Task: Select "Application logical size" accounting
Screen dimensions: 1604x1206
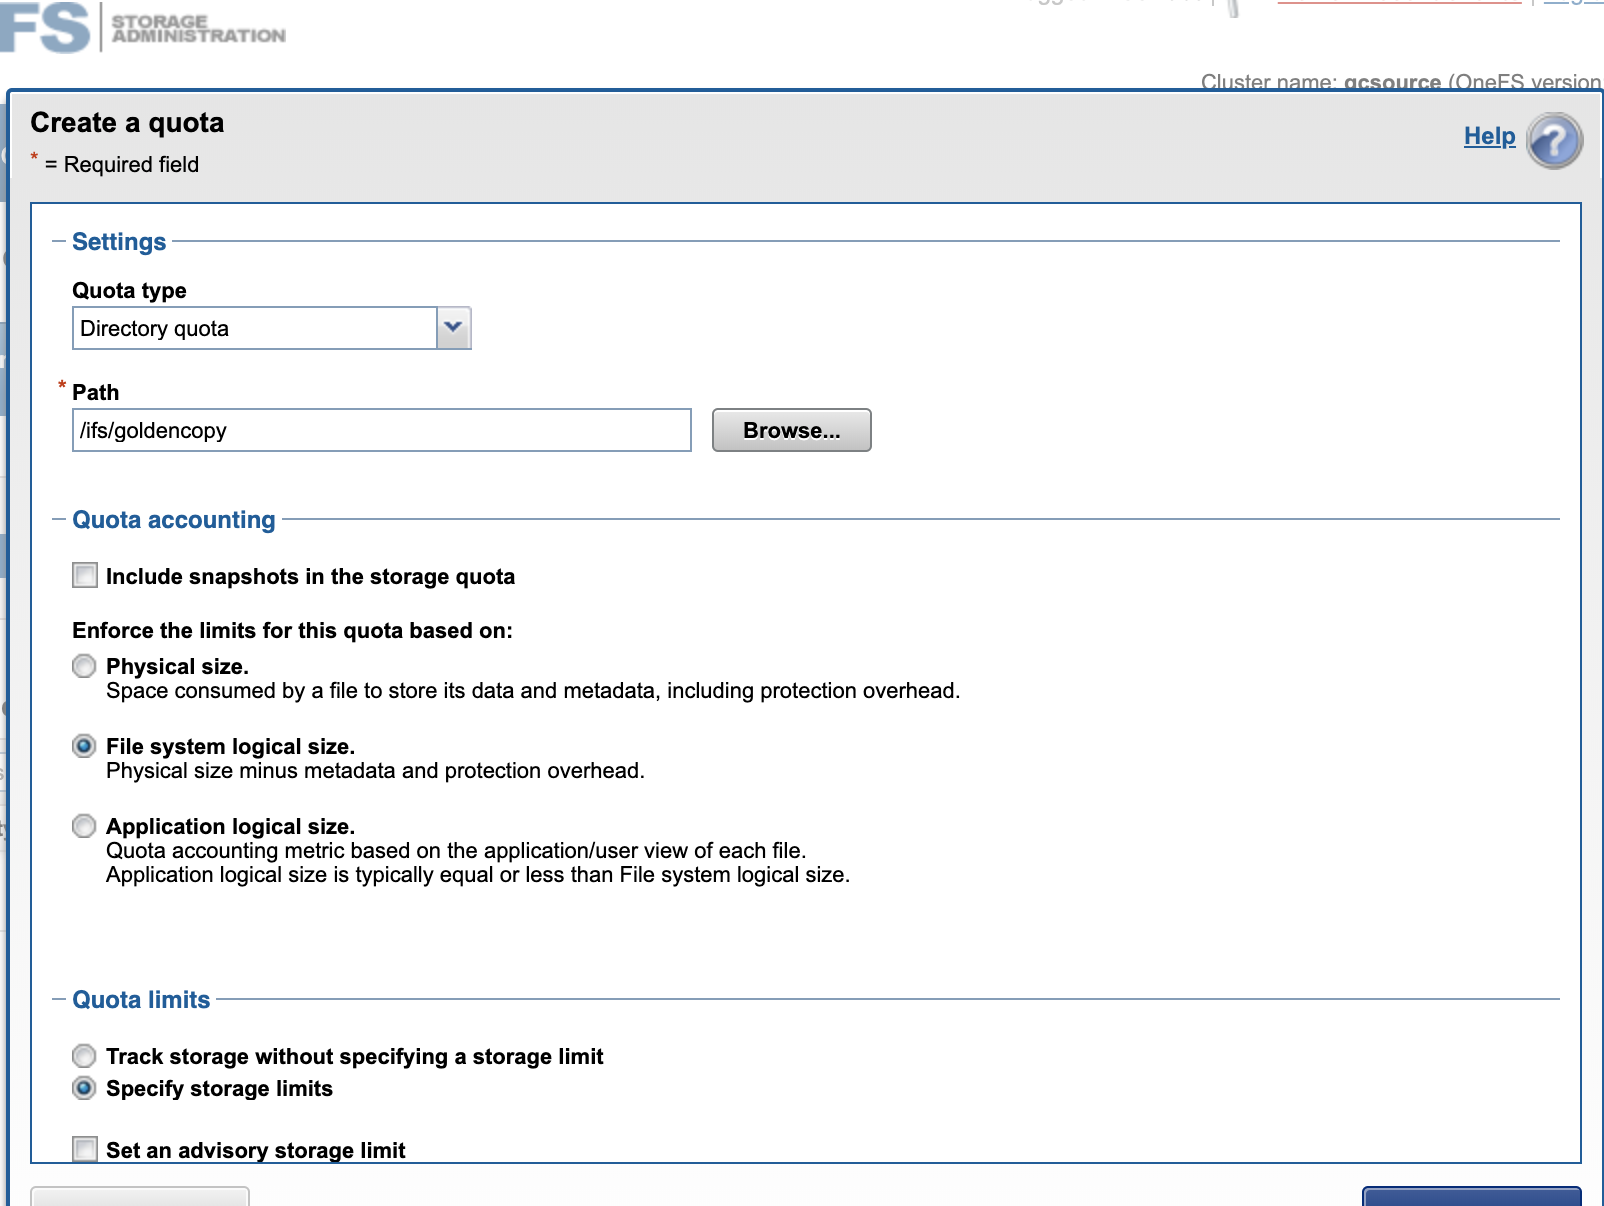Action: click(x=84, y=826)
